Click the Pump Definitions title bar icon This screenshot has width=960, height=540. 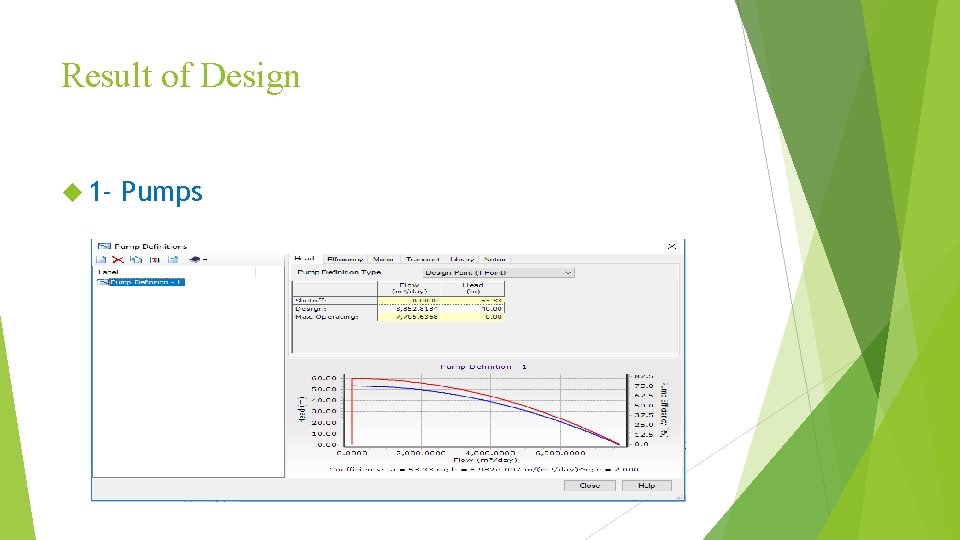click(104, 246)
